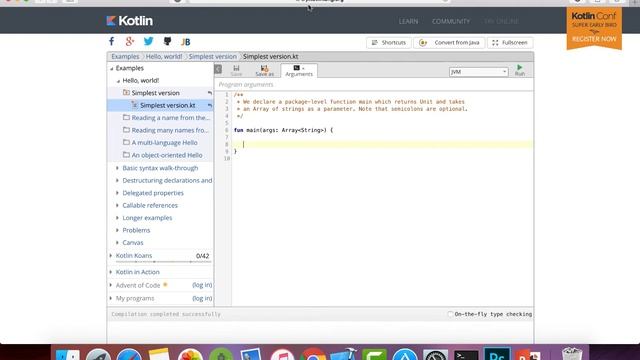The image size is (640, 360).
Task: Place cursor on highlighted editor line 8
Action: click(x=382, y=144)
